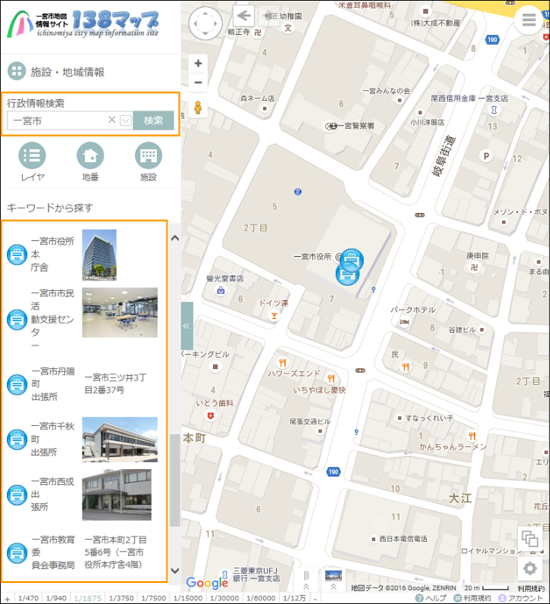Screen dimensions: 550x604
Task: Open the hamburger menu on the map
Action: tap(529, 20)
